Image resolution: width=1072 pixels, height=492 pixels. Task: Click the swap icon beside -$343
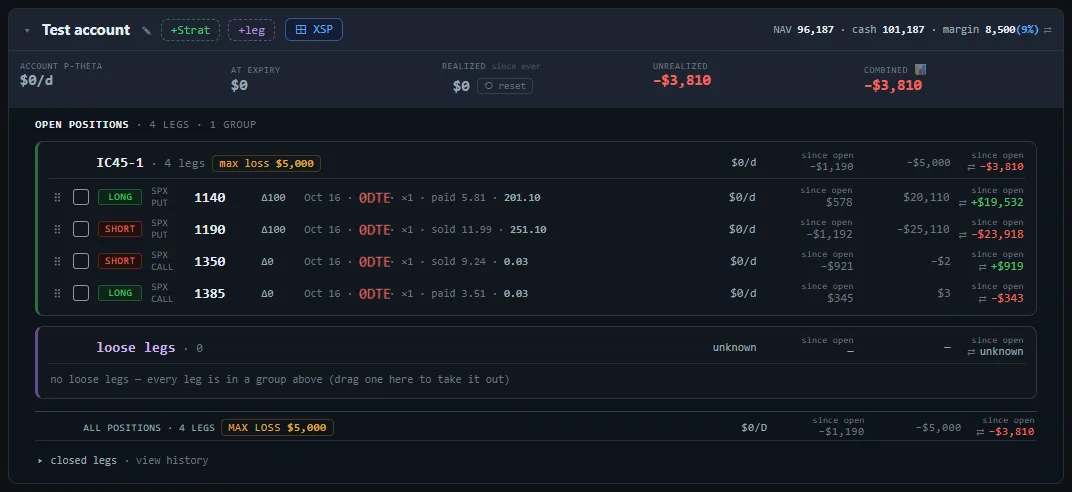[x=984, y=299]
